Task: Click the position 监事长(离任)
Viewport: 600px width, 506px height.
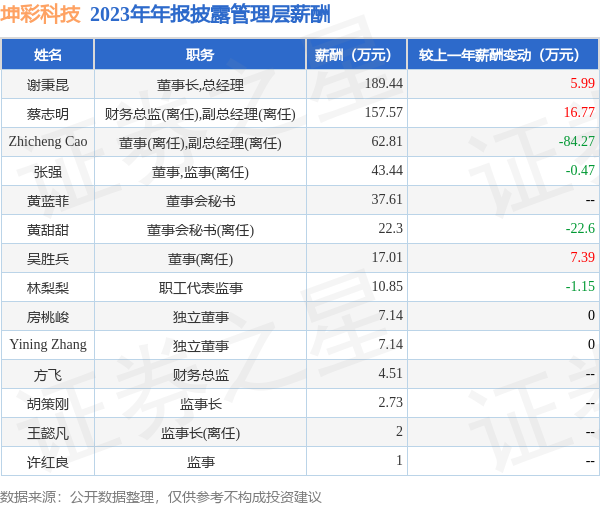Action: [200, 433]
